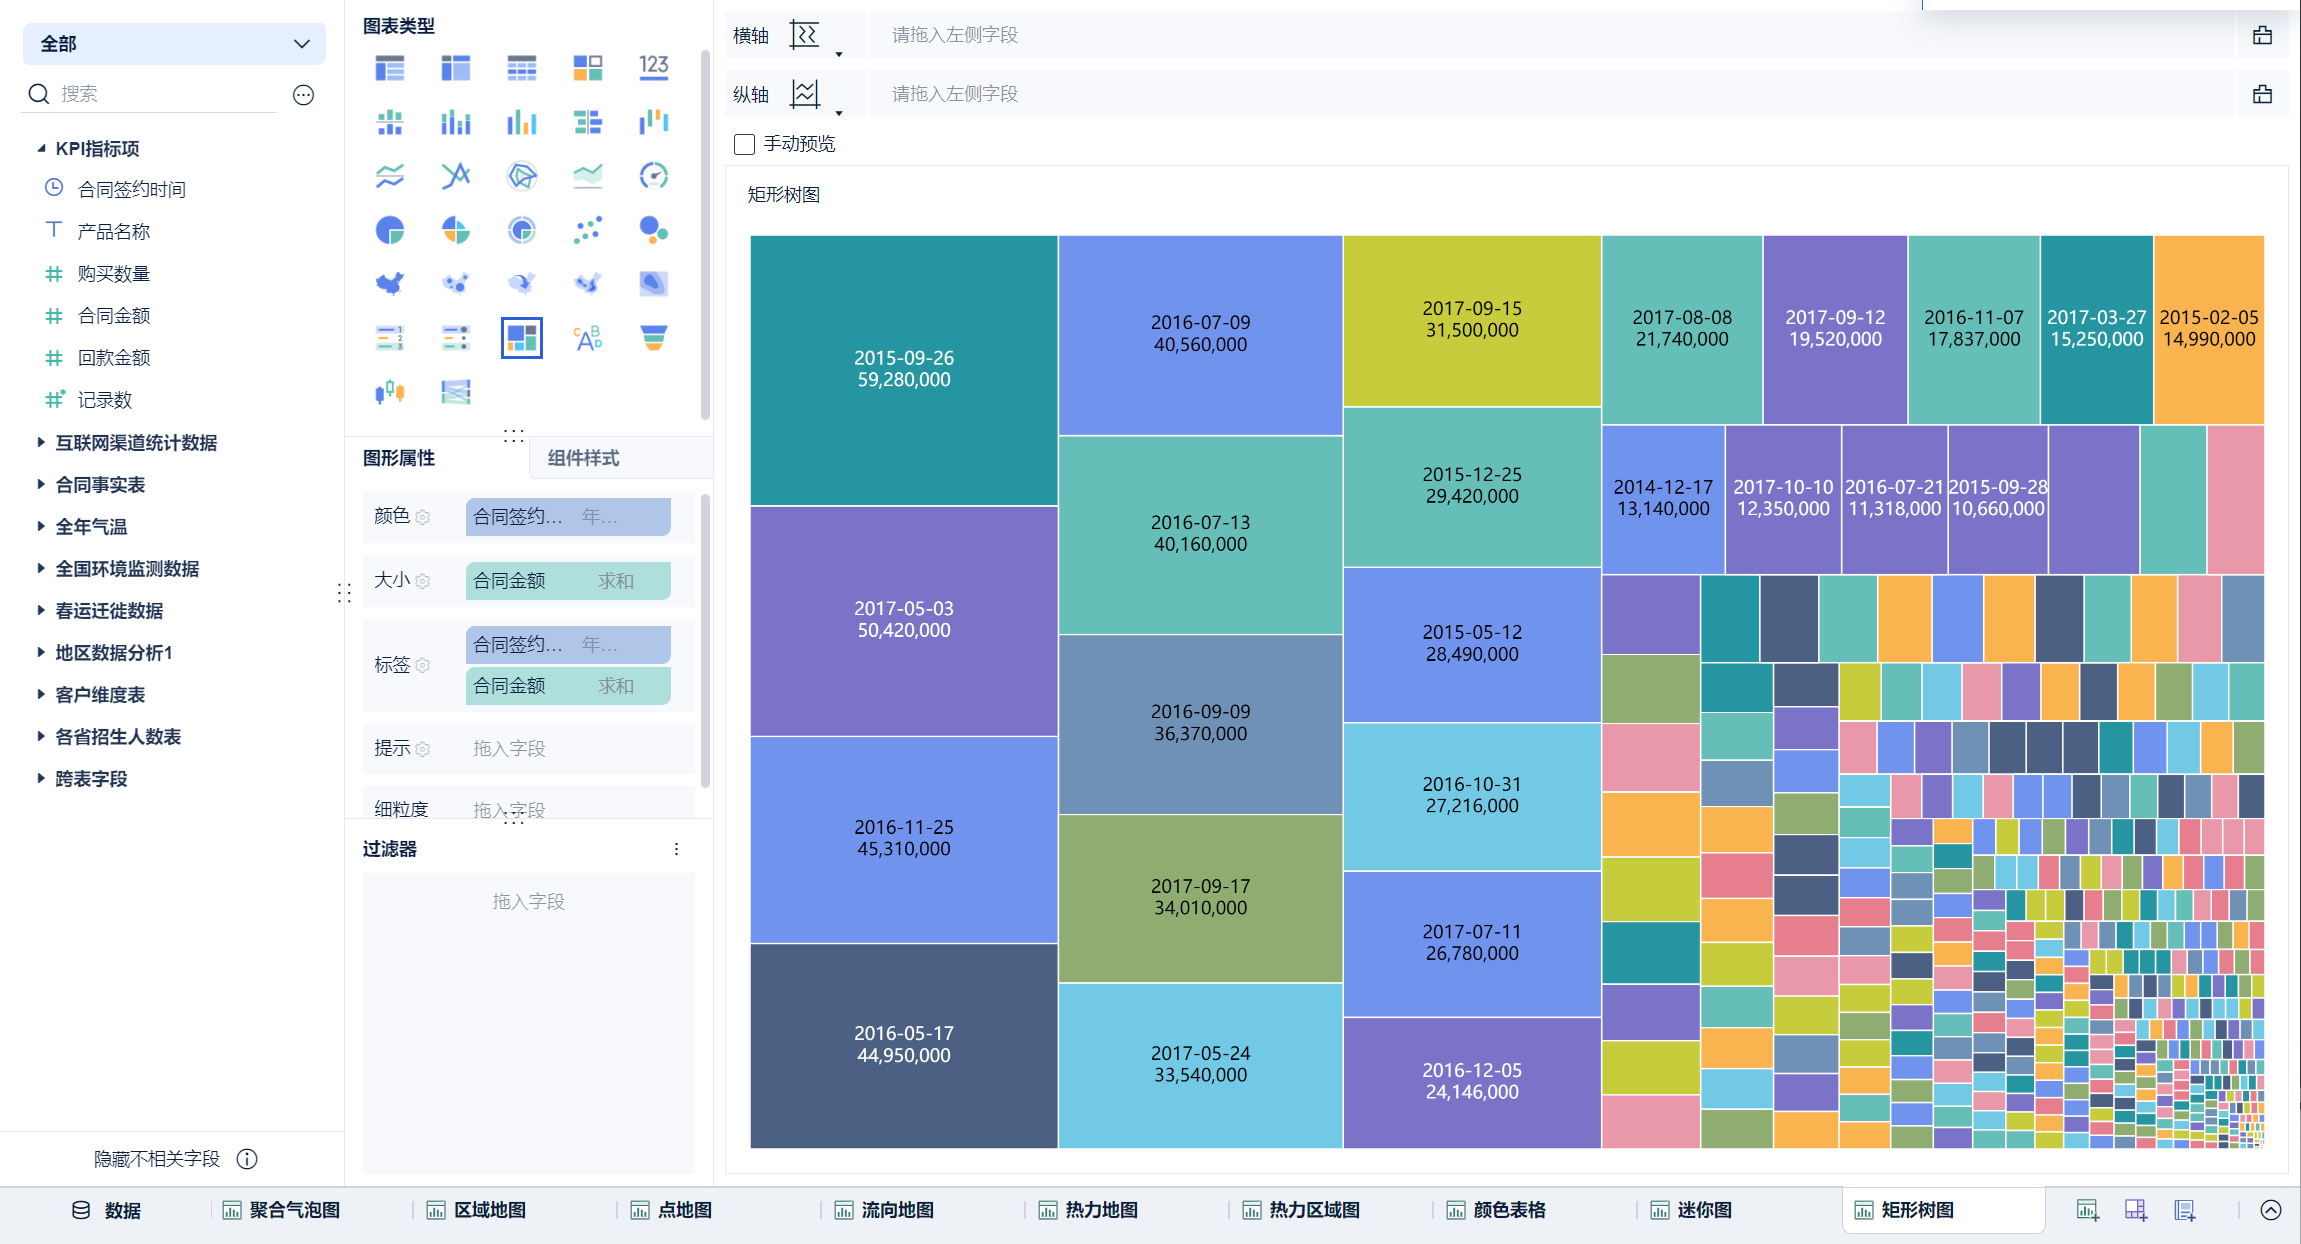Click the 2015-09-26 treemap block

(903, 369)
